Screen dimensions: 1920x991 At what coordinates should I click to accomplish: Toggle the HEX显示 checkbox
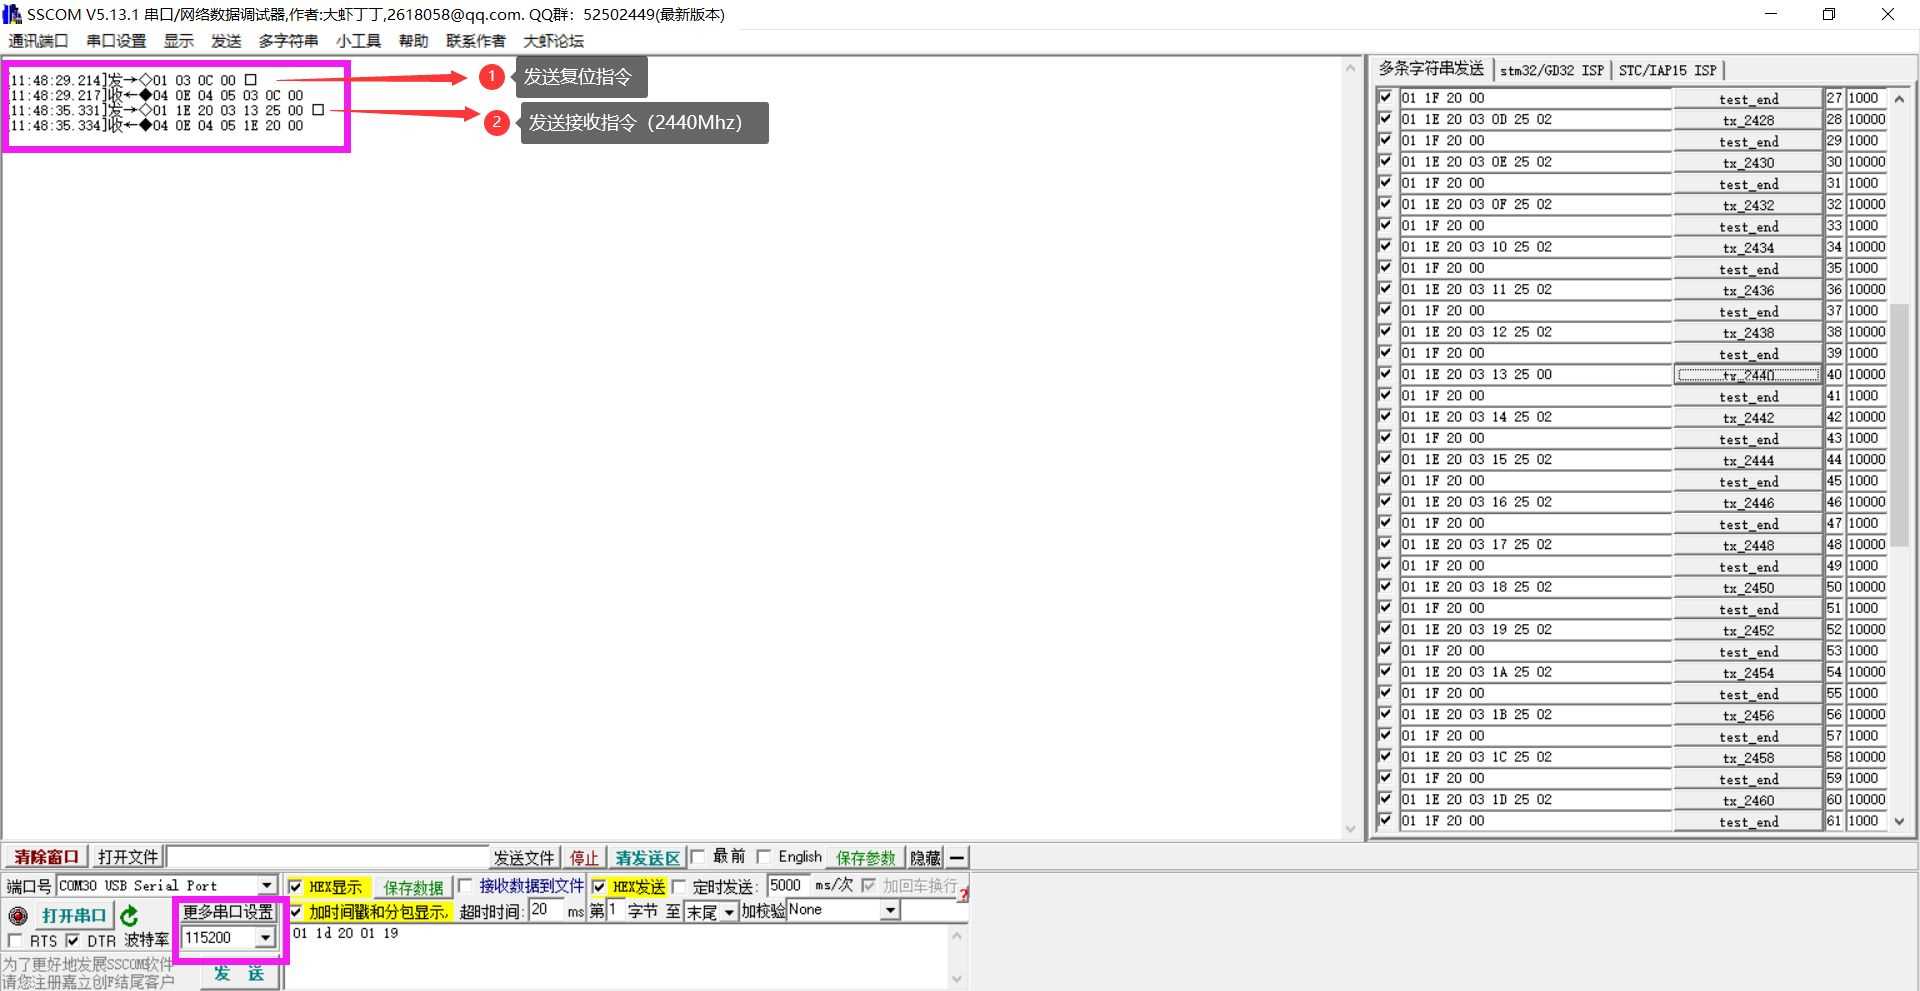pos(295,887)
